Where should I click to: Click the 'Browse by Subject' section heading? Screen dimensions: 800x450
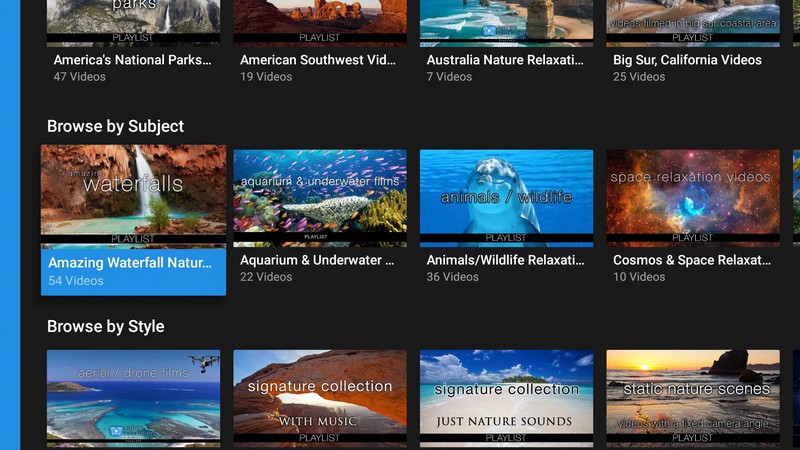point(115,126)
